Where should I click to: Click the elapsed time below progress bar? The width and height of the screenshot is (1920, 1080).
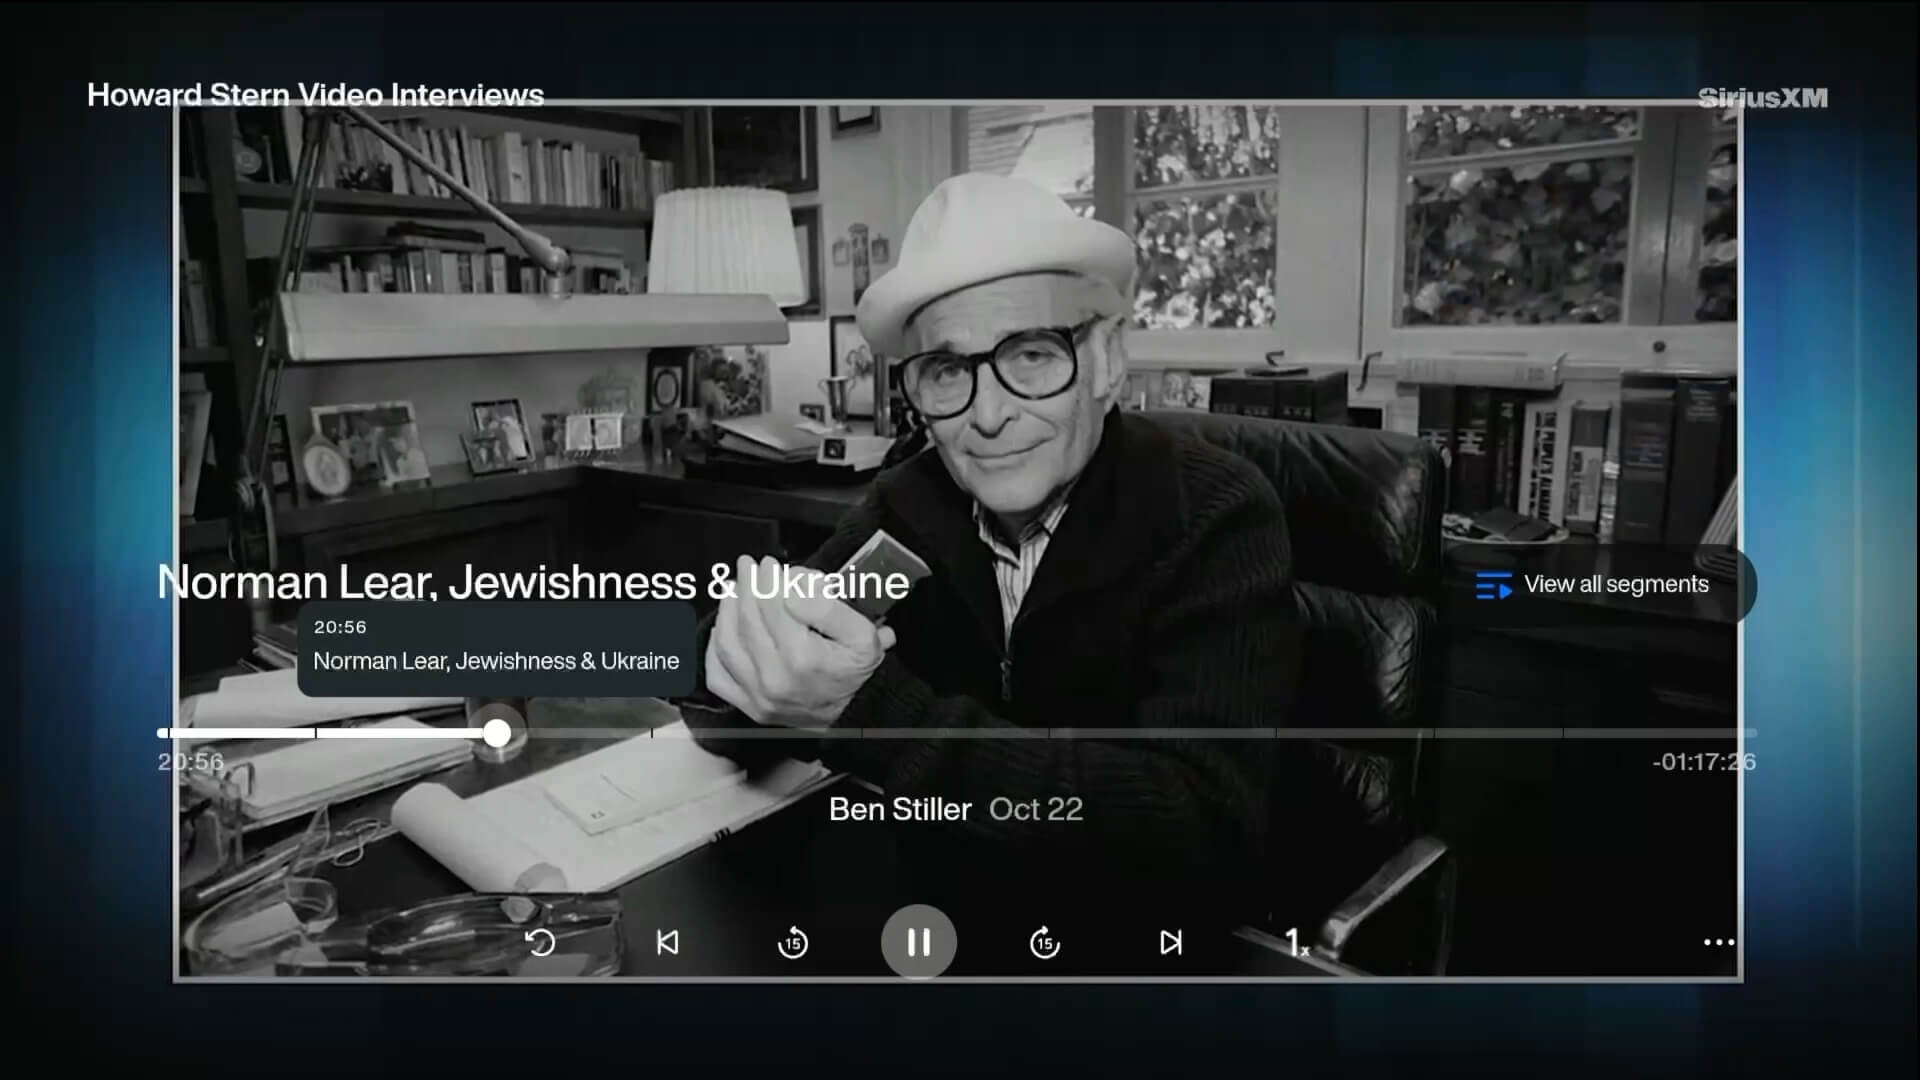[190, 762]
